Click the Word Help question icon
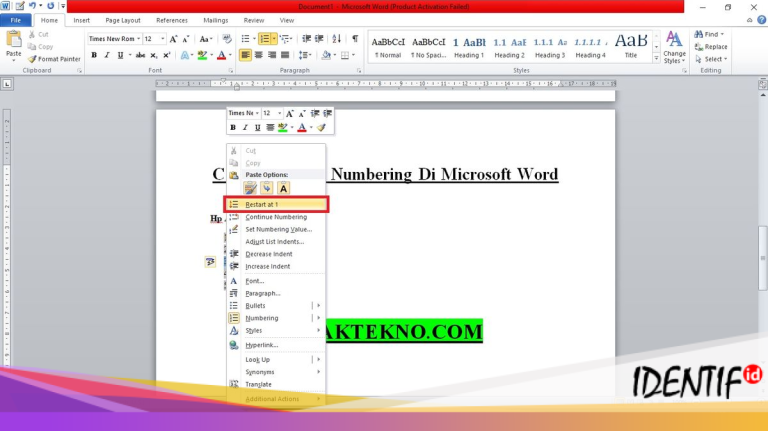 (761, 20)
